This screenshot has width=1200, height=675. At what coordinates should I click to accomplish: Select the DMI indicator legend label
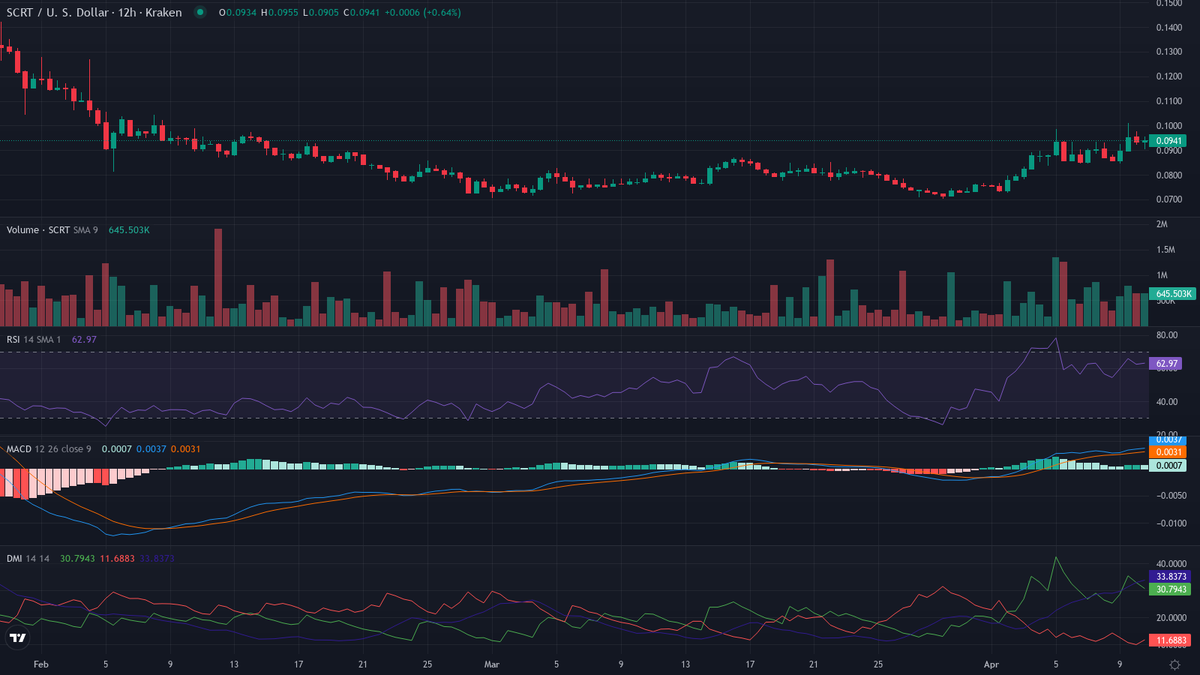[15, 558]
